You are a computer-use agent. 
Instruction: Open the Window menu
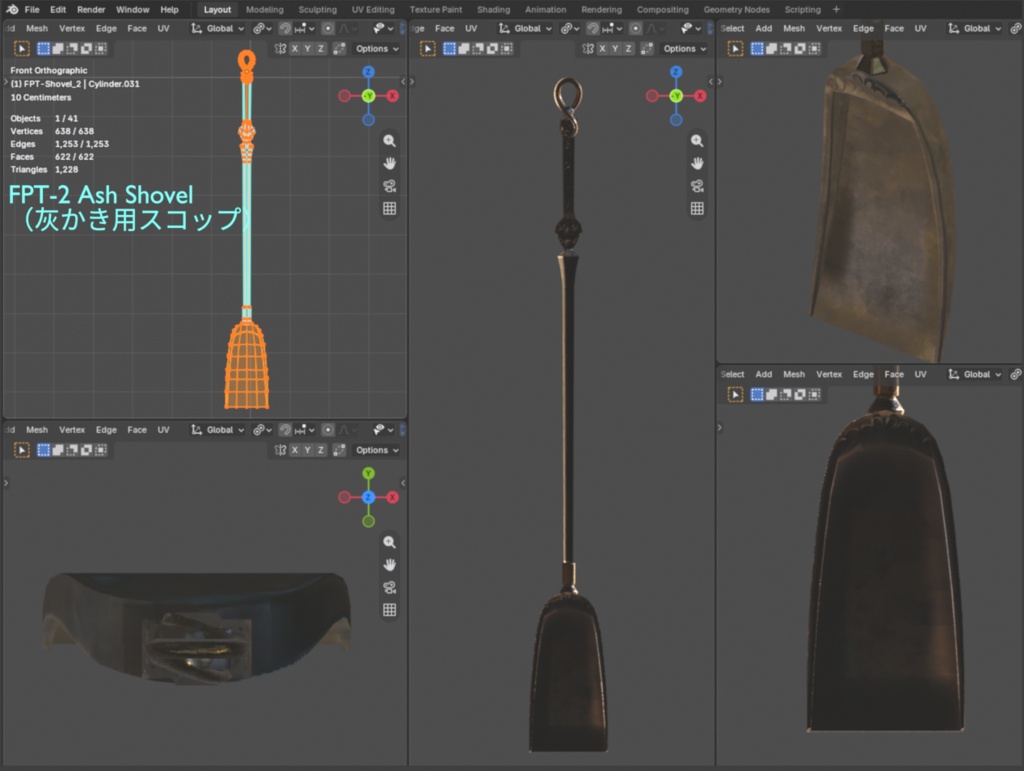(x=133, y=10)
